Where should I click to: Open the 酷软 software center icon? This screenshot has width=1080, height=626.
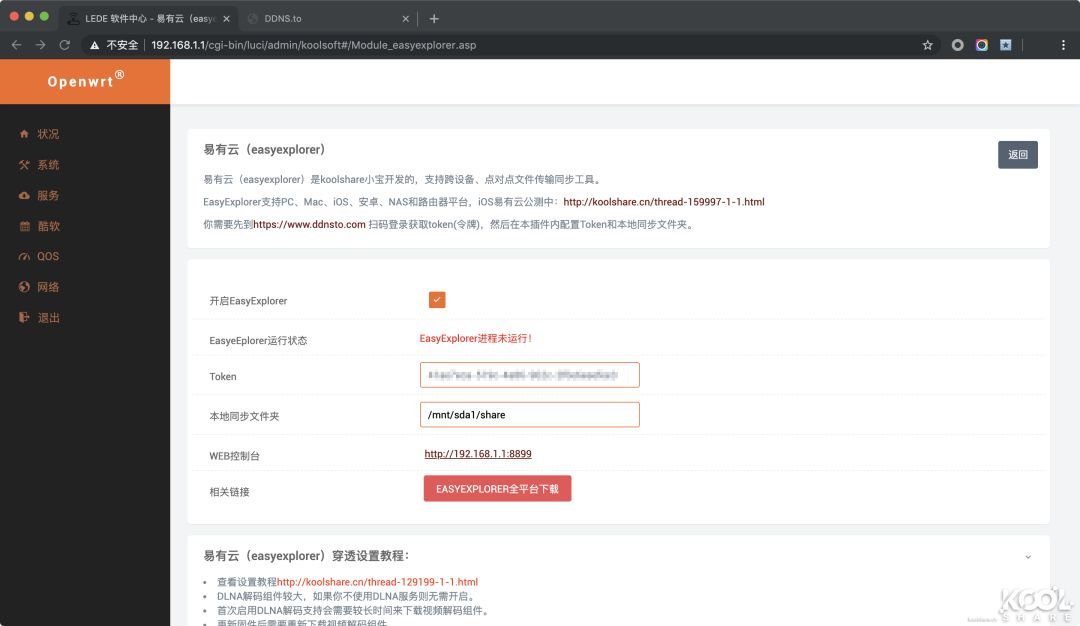(24, 225)
